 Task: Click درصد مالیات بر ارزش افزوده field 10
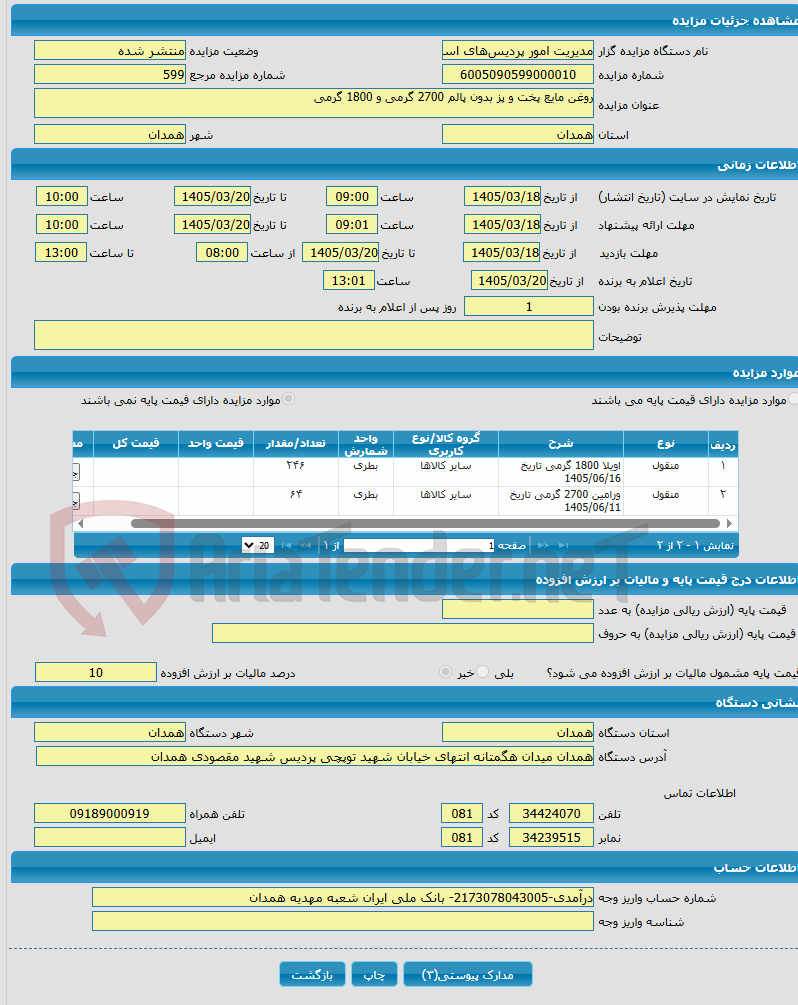click(96, 672)
